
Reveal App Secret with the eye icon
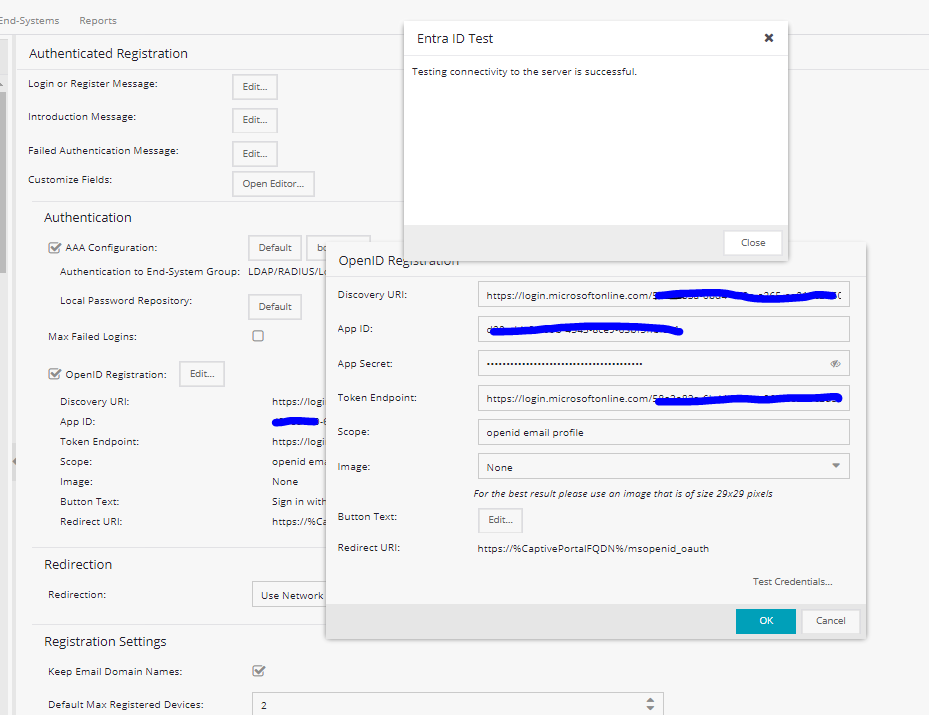[835, 364]
